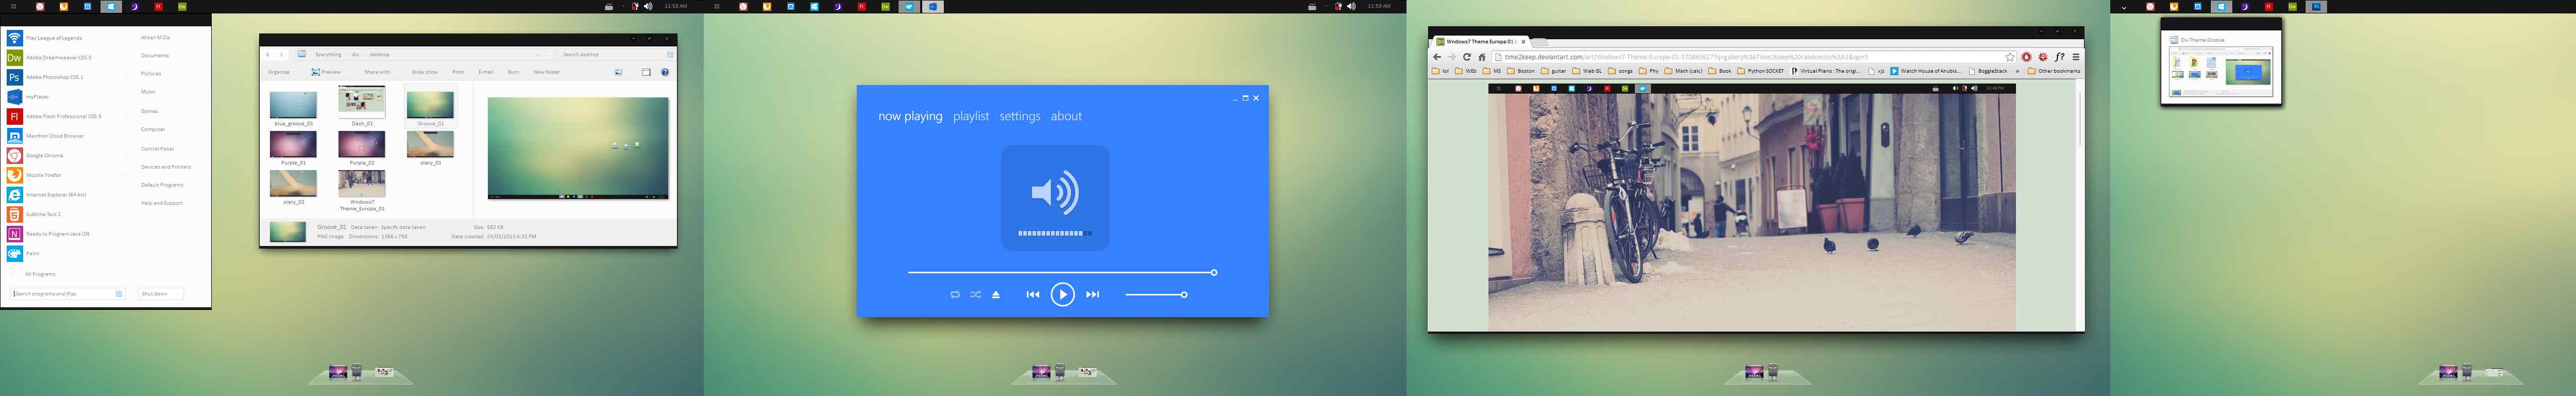Click Explorer back navigation arrow

(268, 55)
